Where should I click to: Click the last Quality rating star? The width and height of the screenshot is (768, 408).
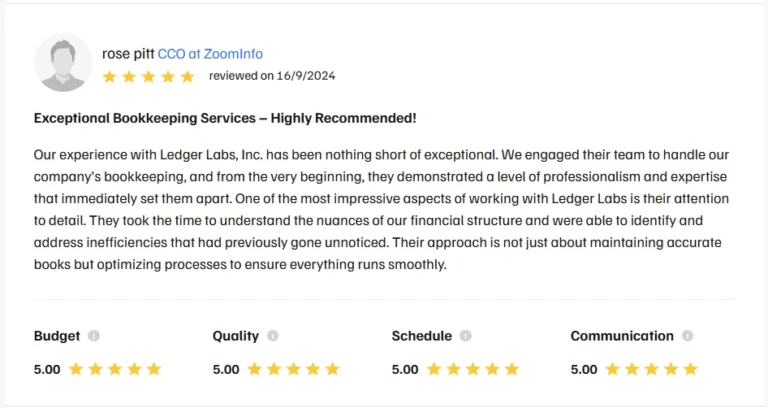(x=332, y=369)
